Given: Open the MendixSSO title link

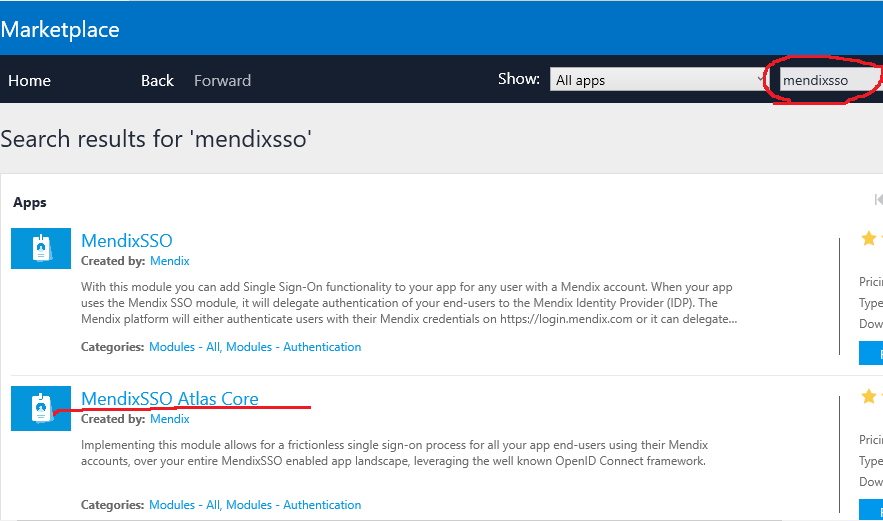Looking at the screenshot, I should pos(127,241).
